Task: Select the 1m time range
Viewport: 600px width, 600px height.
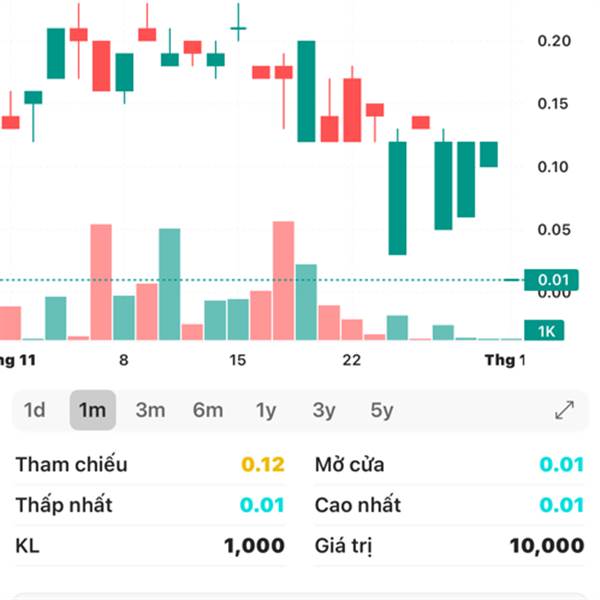Action: click(x=92, y=410)
